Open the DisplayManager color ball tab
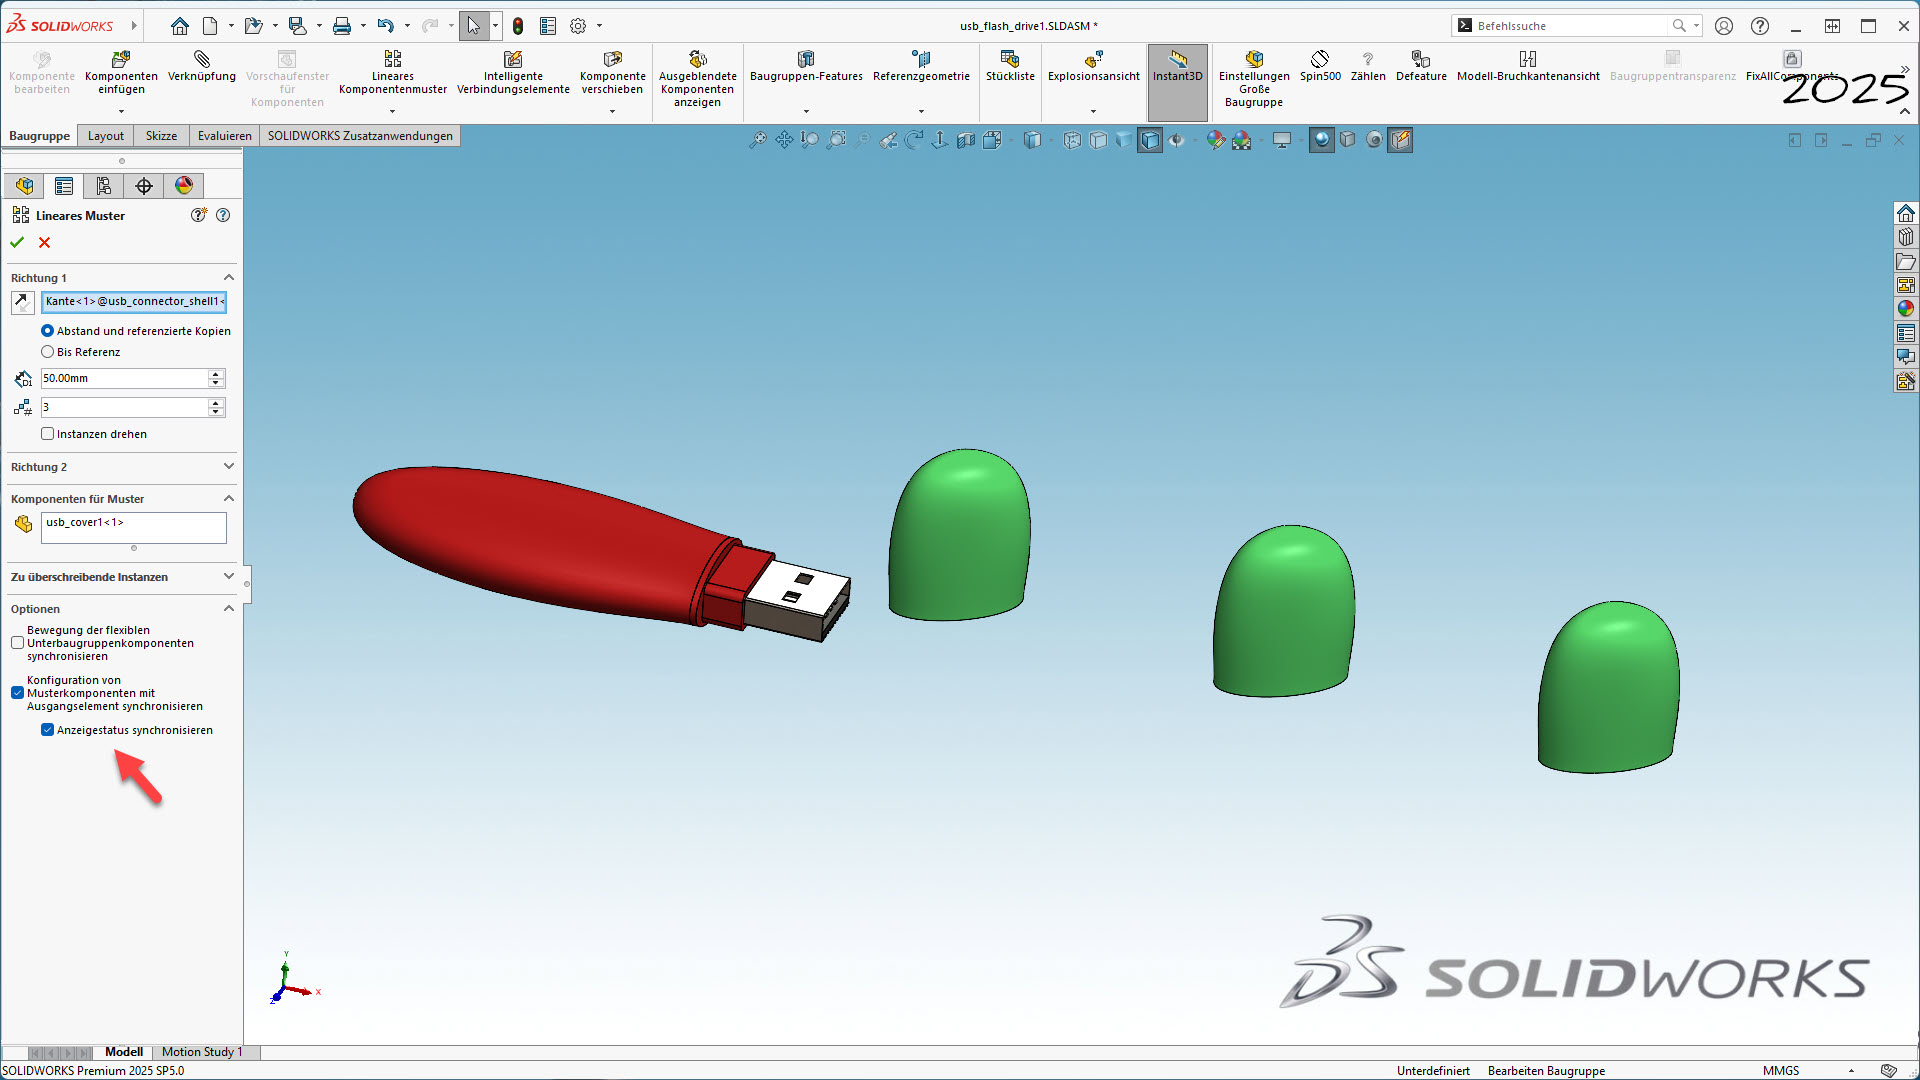 coord(184,186)
